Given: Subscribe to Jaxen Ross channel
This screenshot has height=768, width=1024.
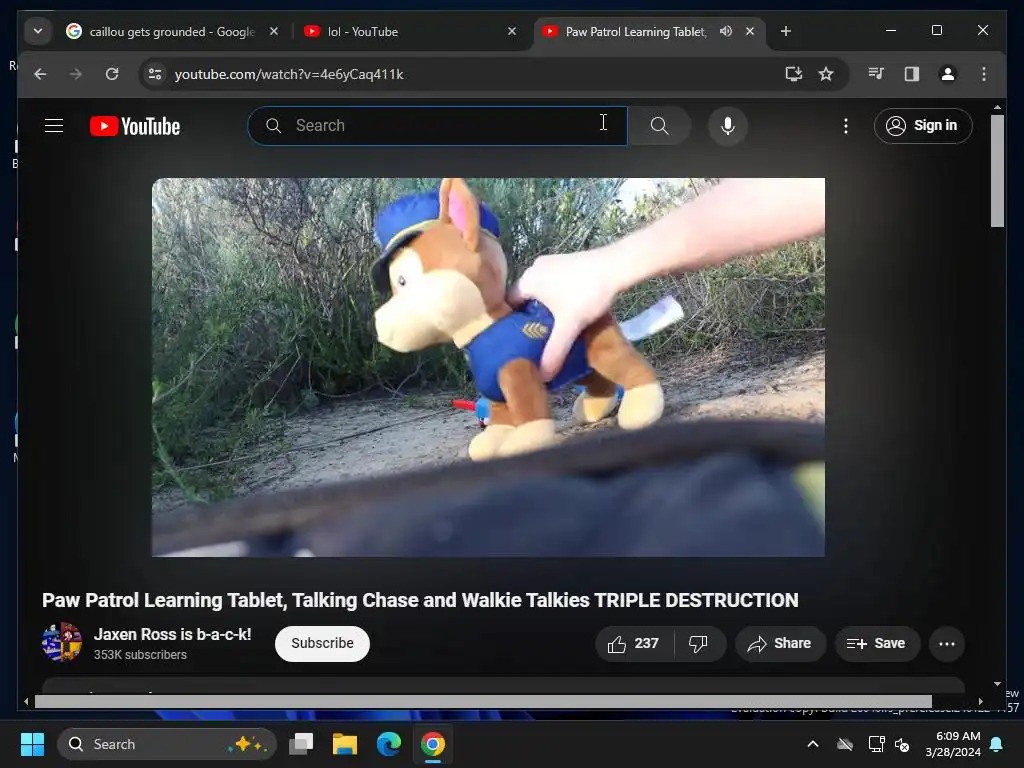Looking at the screenshot, I should (322, 643).
